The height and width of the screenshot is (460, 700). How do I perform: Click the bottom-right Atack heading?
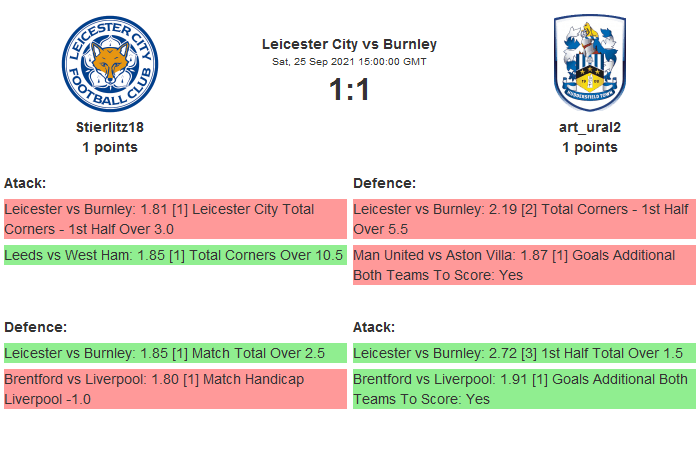[x=374, y=327]
